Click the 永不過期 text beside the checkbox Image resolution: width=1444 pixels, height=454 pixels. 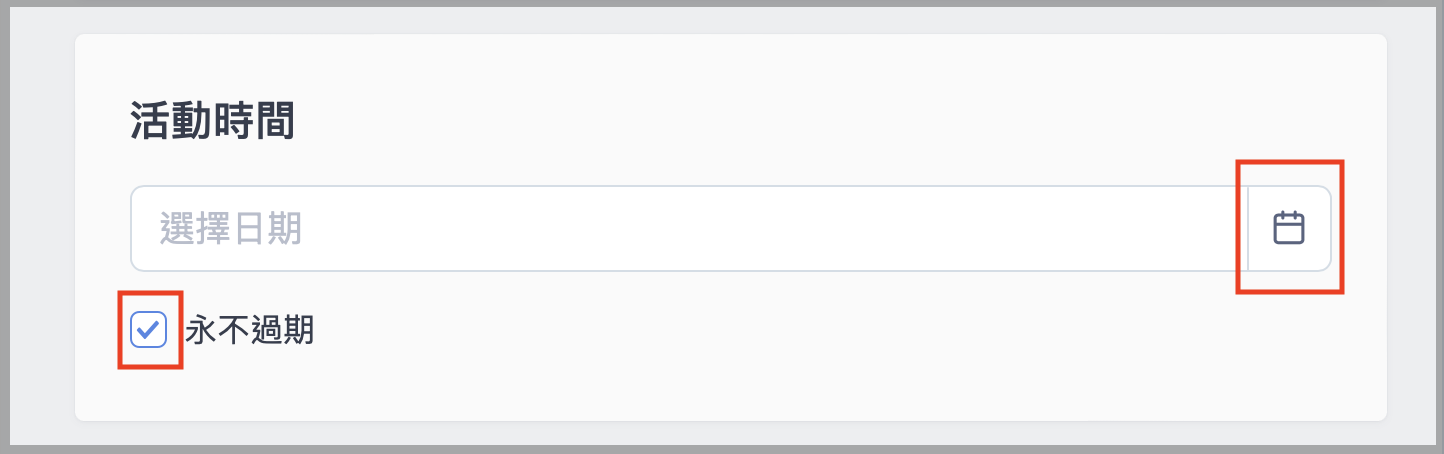click(250, 330)
